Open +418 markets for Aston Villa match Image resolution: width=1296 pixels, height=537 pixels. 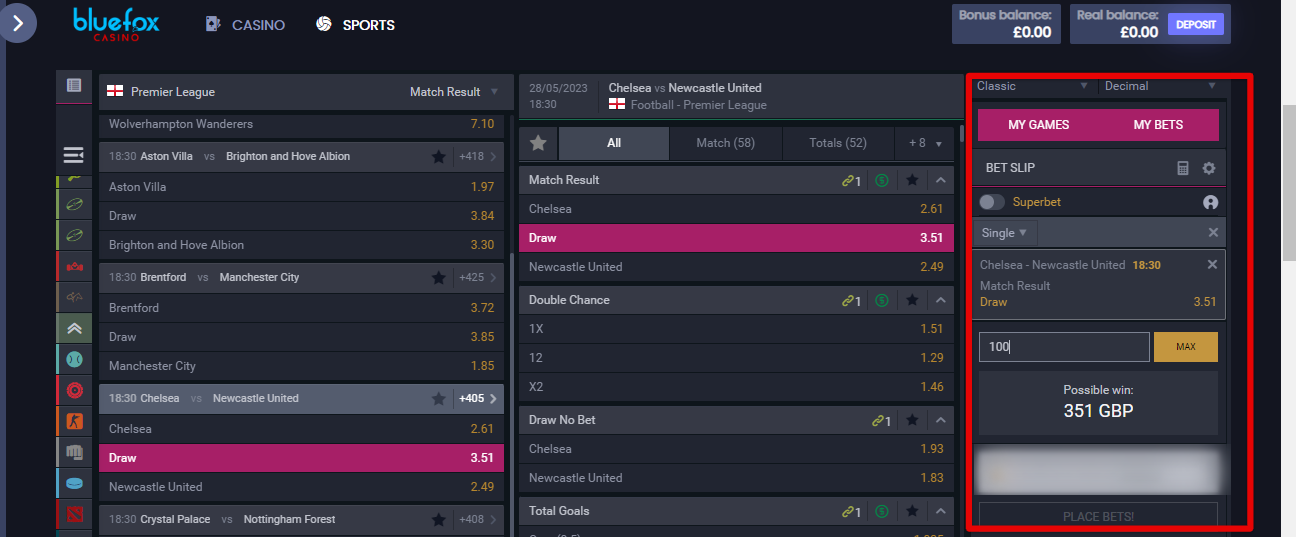coord(477,157)
